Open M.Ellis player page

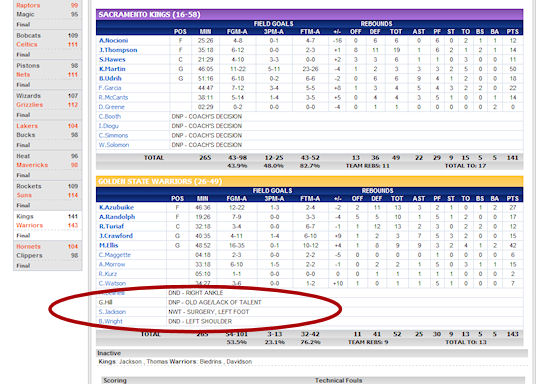(108, 245)
